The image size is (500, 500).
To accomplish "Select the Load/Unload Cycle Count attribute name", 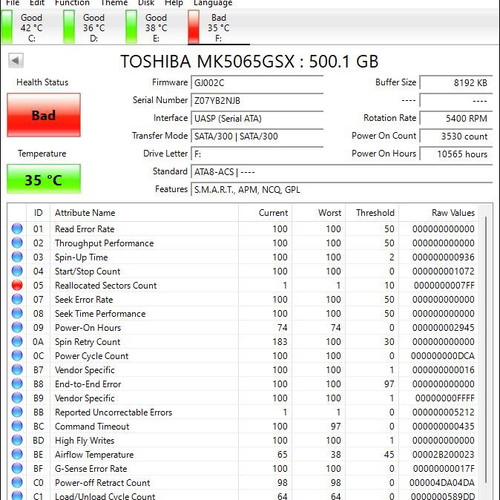I will 105,496.
